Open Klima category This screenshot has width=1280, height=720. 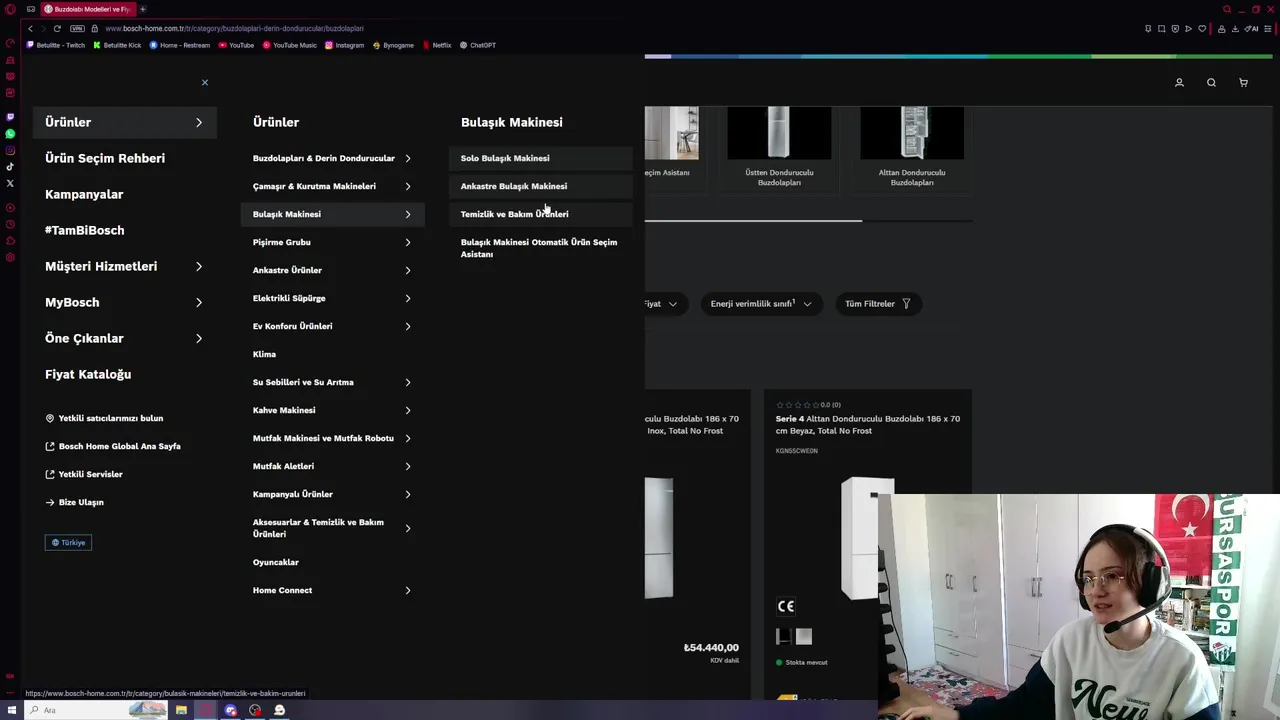tap(264, 354)
